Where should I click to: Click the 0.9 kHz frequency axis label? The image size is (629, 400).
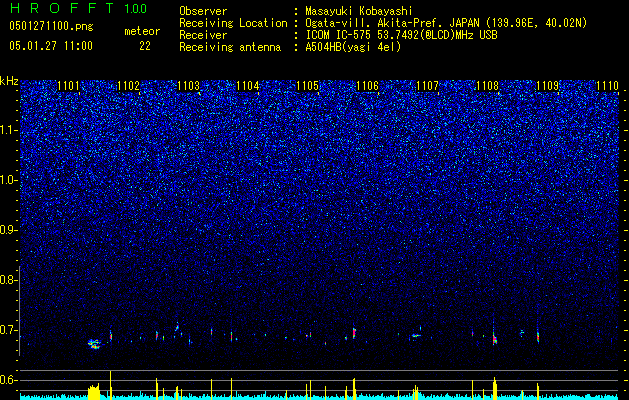(8, 230)
